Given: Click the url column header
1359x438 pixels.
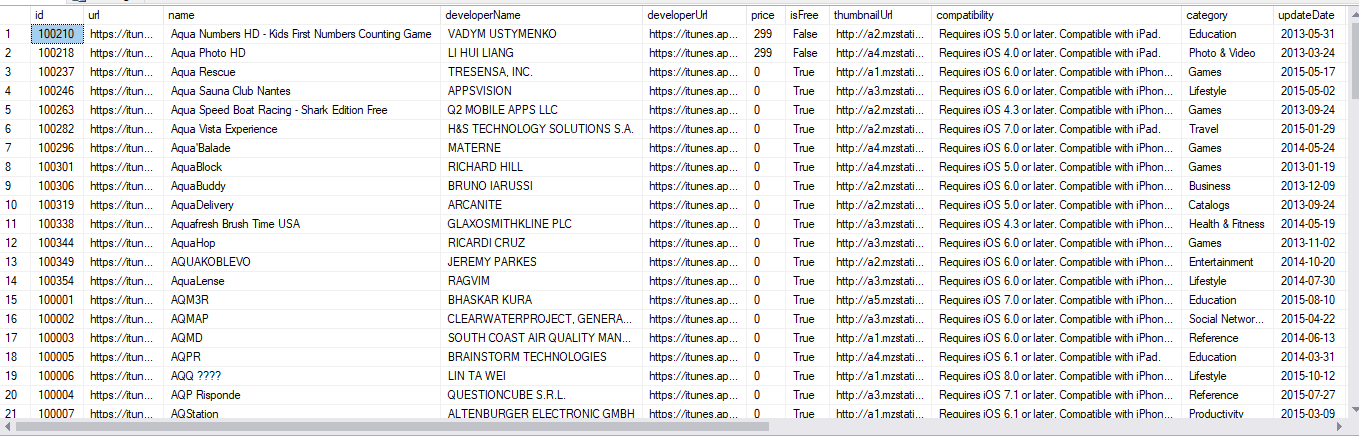Looking at the screenshot, I should tap(125, 15).
